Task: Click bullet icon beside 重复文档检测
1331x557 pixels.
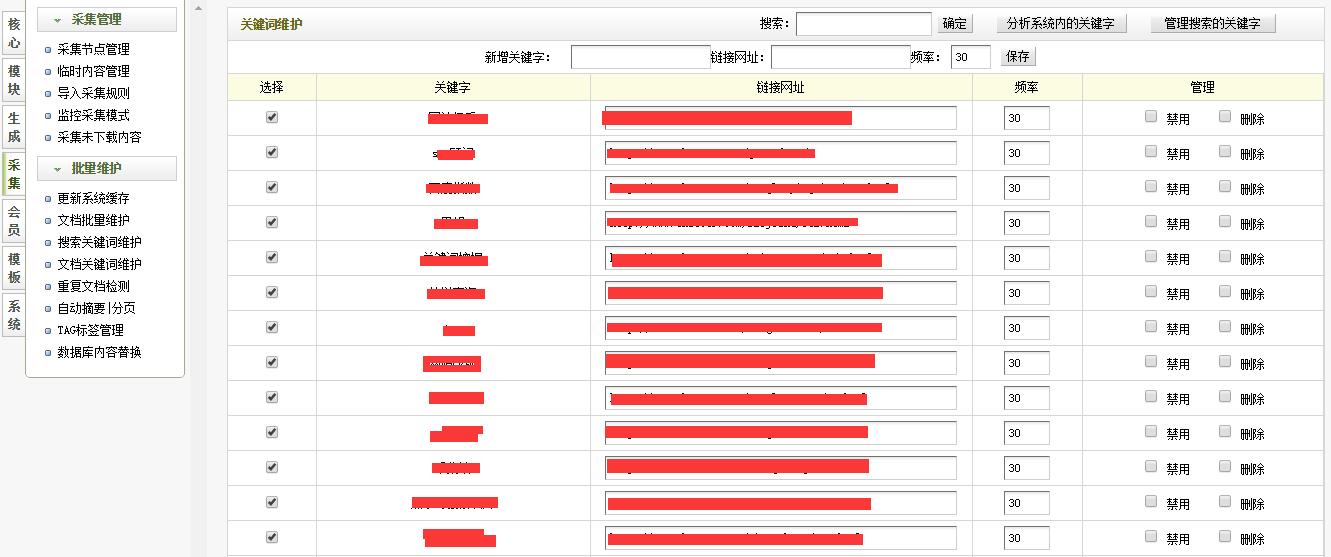Action: tap(48, 287)
